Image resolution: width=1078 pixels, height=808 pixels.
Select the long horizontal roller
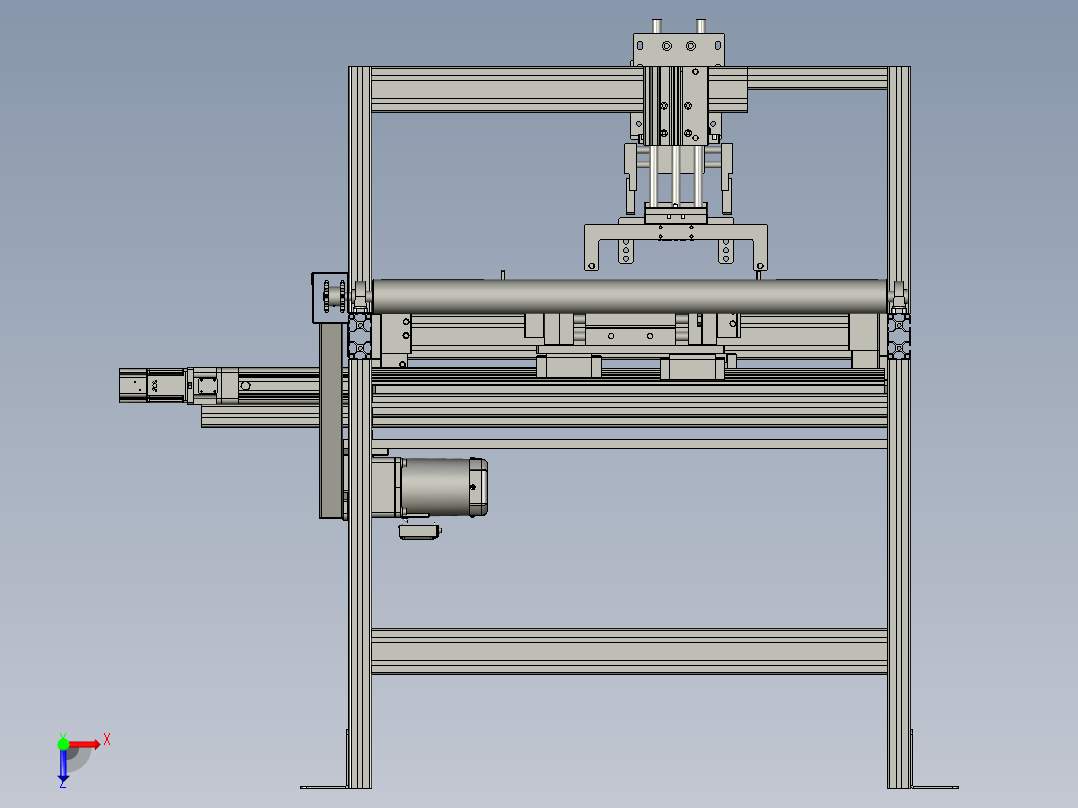point(629,296)
